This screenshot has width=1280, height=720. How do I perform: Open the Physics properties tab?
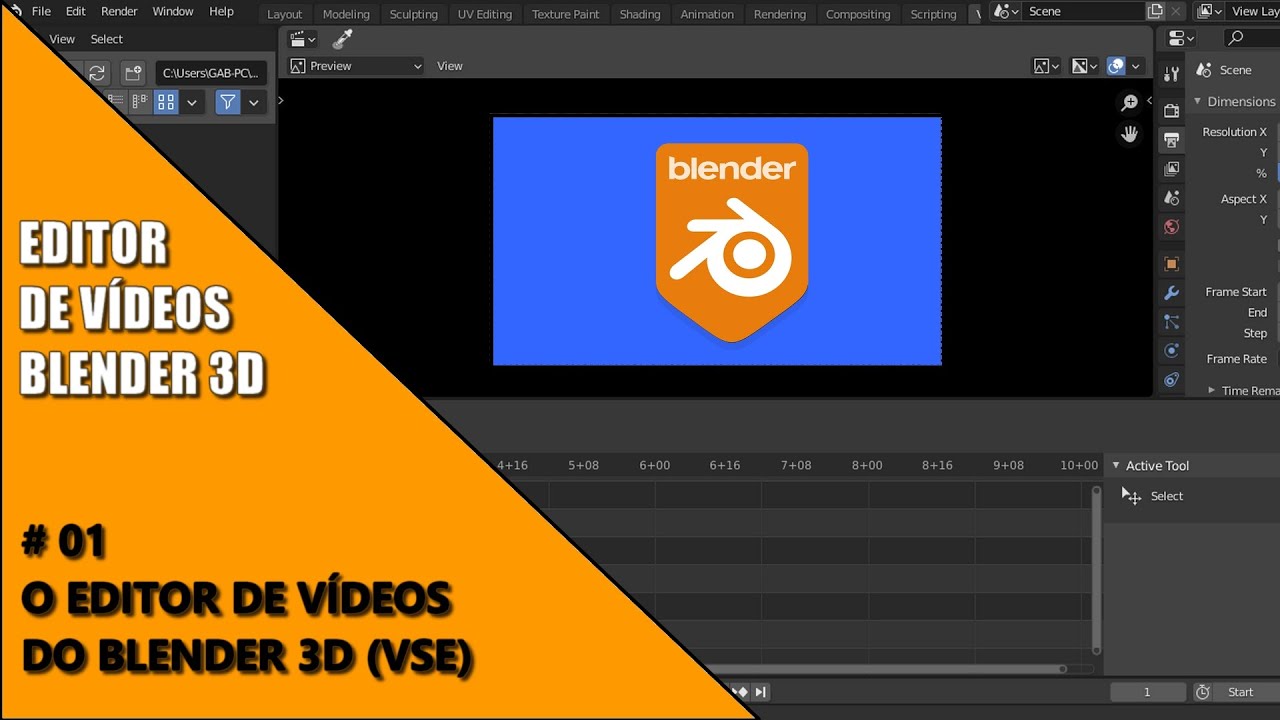point(1172,351)
